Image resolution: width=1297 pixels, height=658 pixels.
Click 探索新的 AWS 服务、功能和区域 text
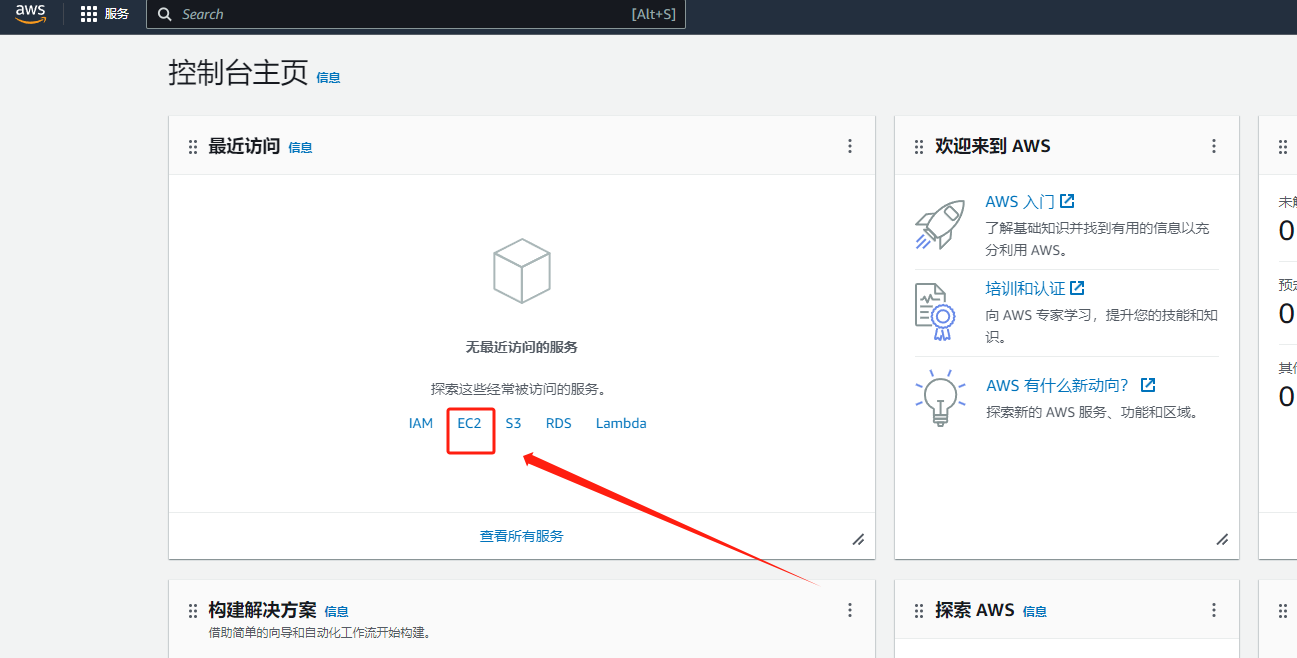pos(1092,412)
